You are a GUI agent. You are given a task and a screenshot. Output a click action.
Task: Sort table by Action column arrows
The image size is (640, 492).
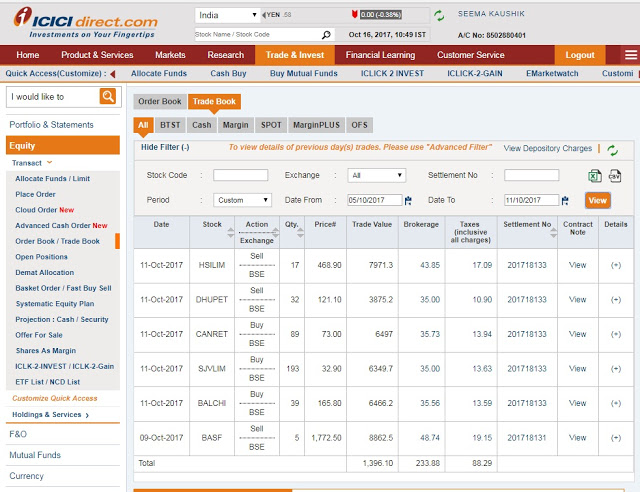(276, 233)
